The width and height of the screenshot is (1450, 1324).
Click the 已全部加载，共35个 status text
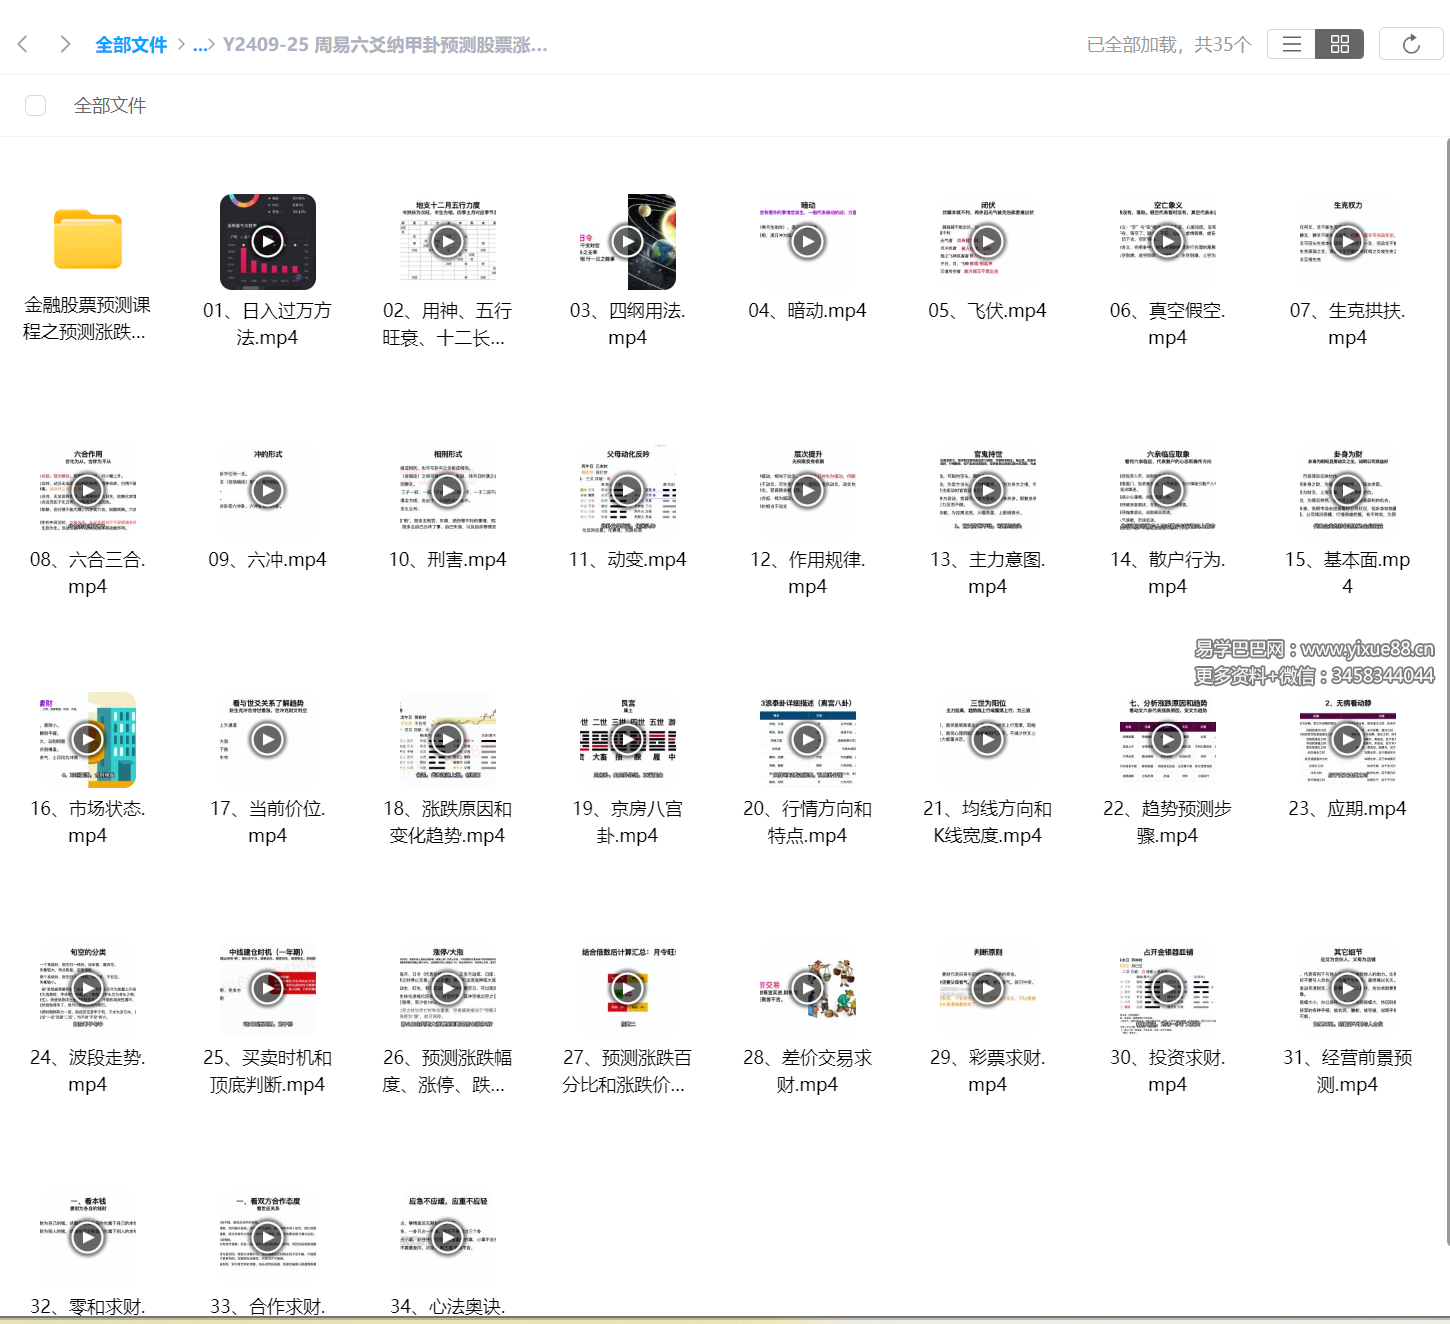[1168, 44]
